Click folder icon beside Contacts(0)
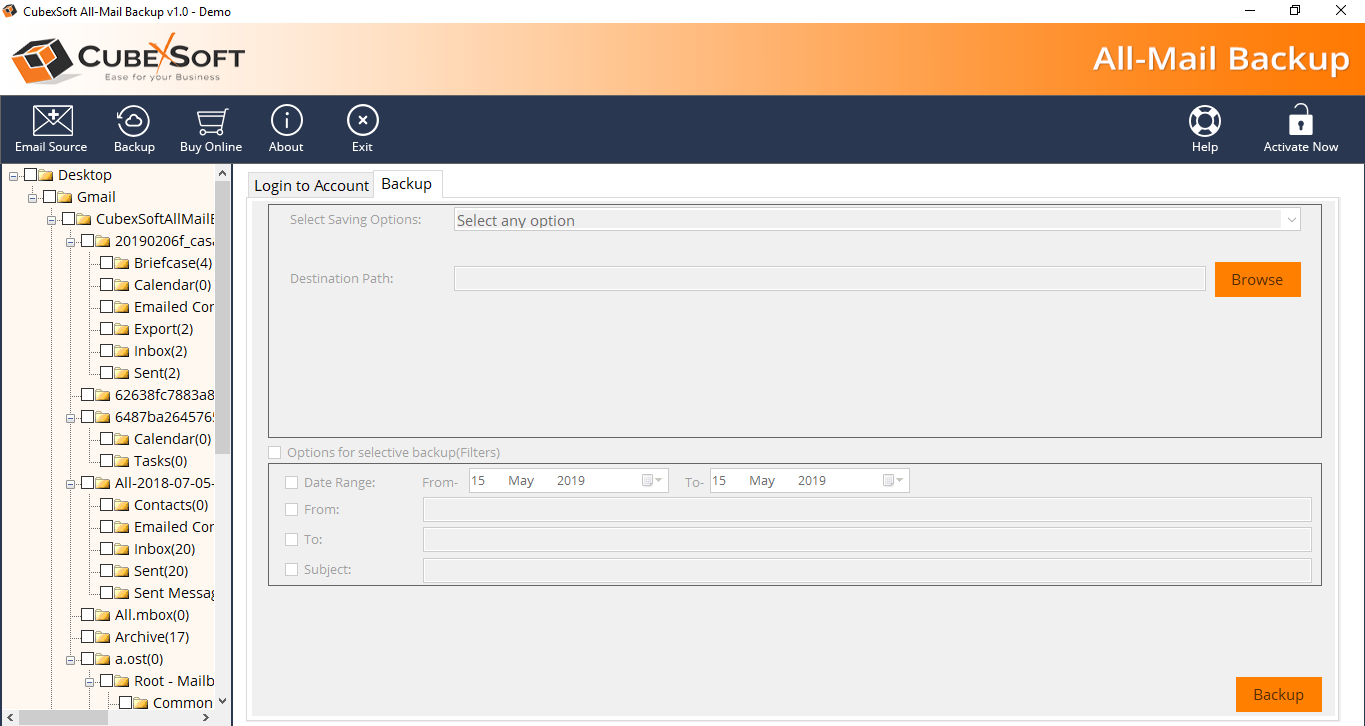This screenshot has height=726, width=1365. tap(123, 505)
